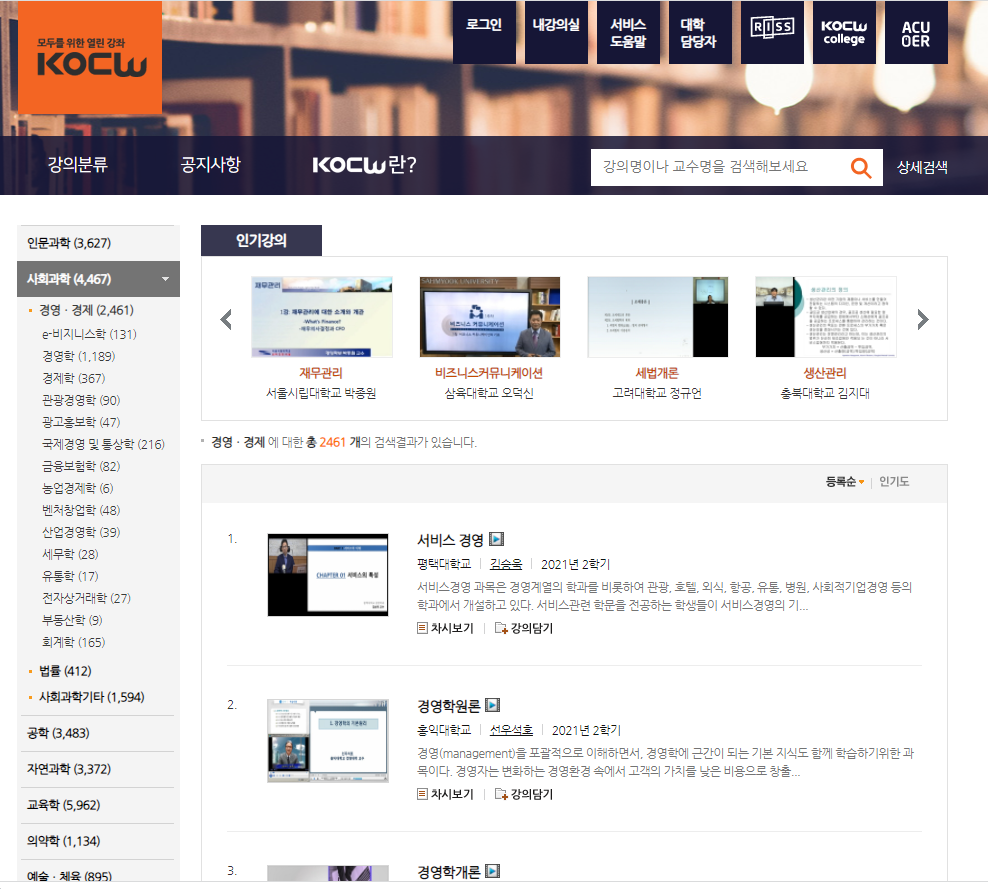Open the 강의분류 navigation menu
The width and height of the screenshot is (988, 889).
click(x=78, y=165)
